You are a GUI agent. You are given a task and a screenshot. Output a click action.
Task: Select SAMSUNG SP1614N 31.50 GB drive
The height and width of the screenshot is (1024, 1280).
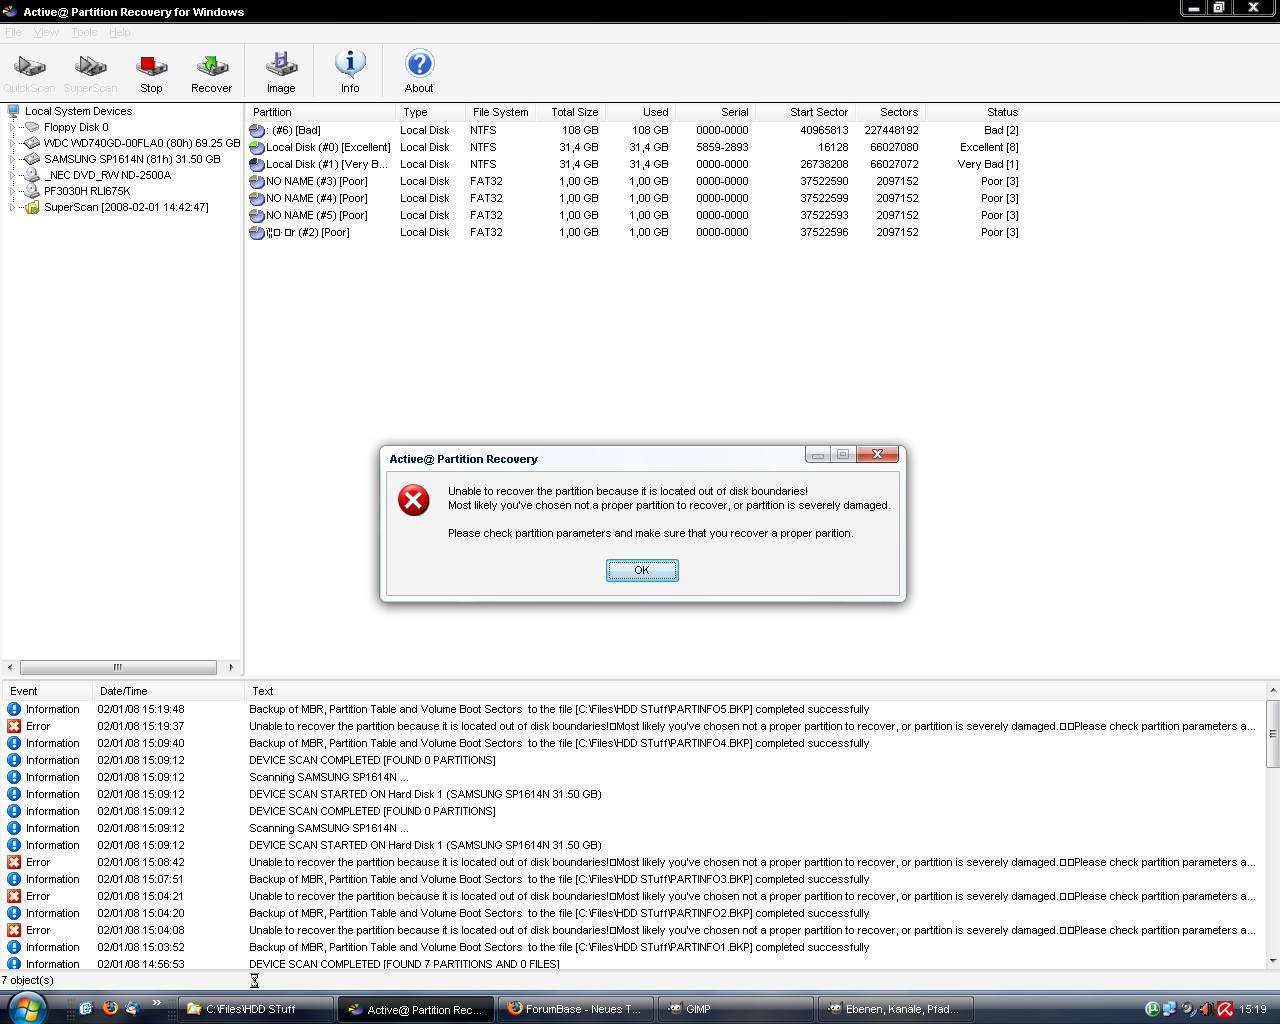pyautogui.click(x=132, y=159)
